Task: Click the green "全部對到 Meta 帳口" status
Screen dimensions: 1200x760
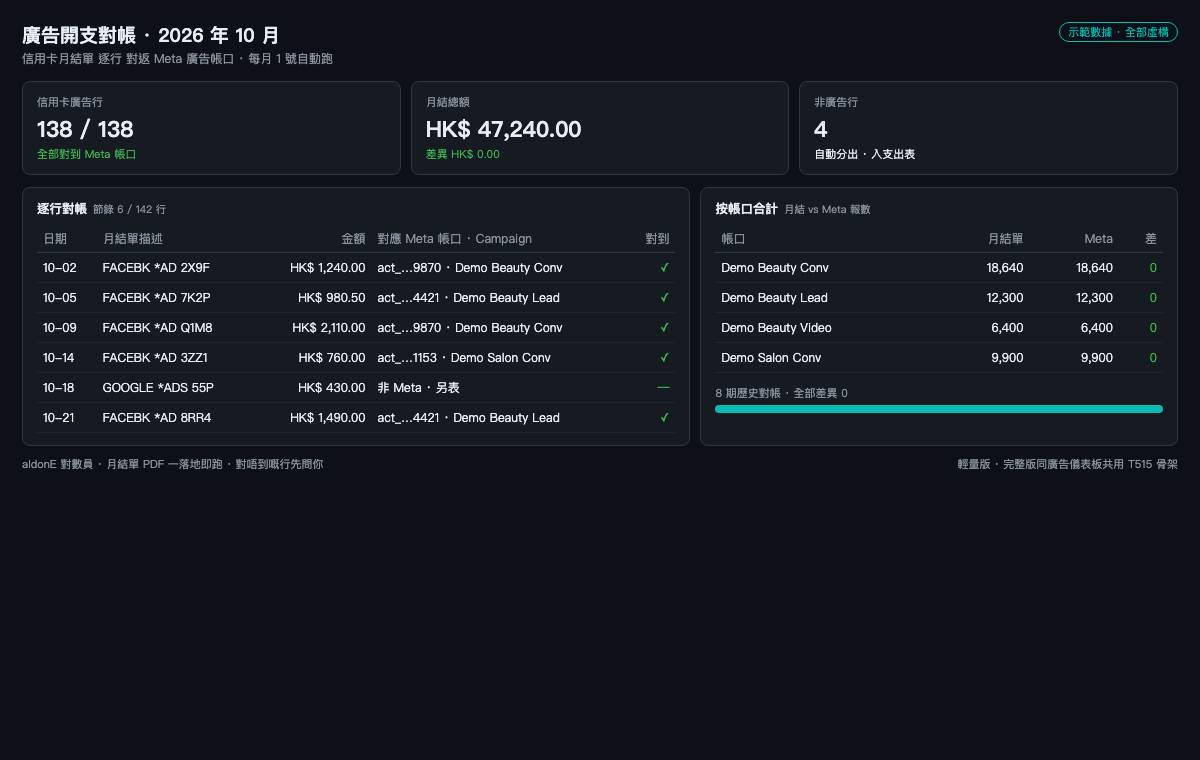Action: [x=86, y=155]
